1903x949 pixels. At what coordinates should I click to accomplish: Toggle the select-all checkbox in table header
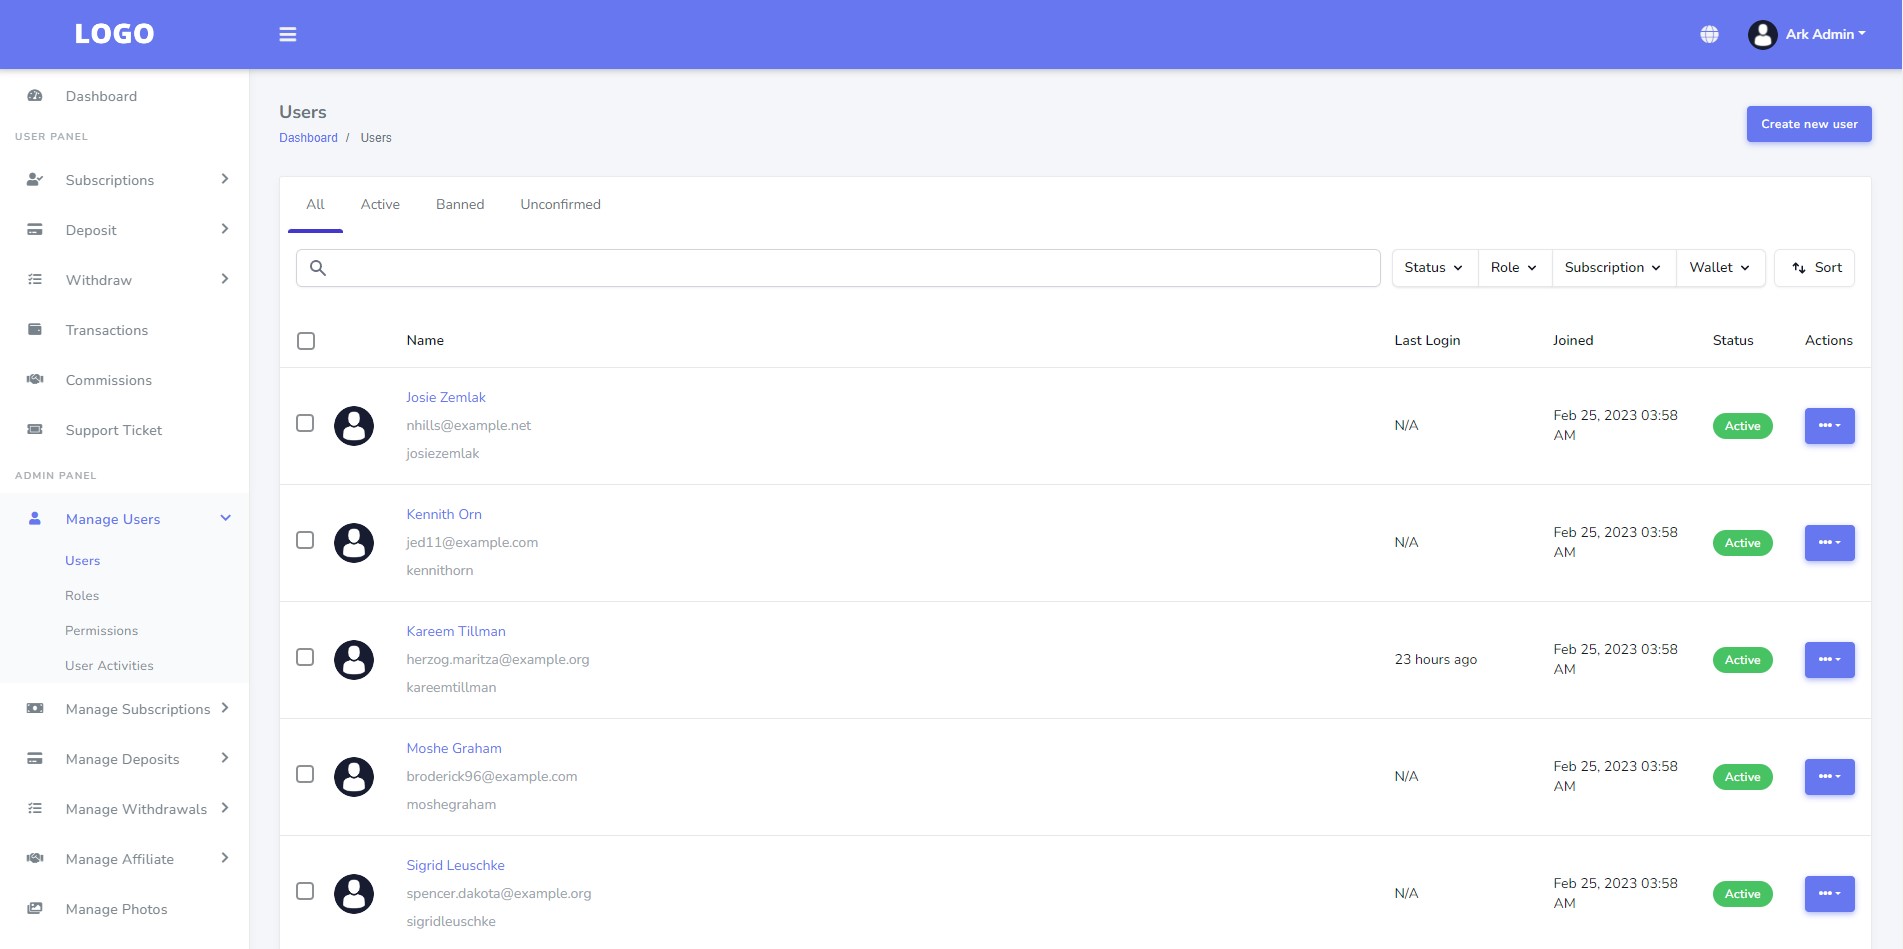(306, 341)
